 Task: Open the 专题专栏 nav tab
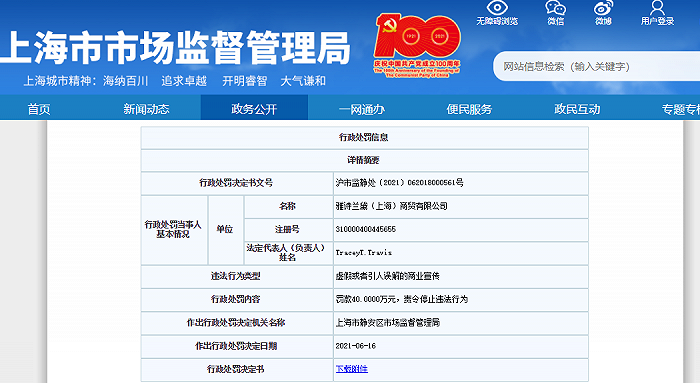681,109
